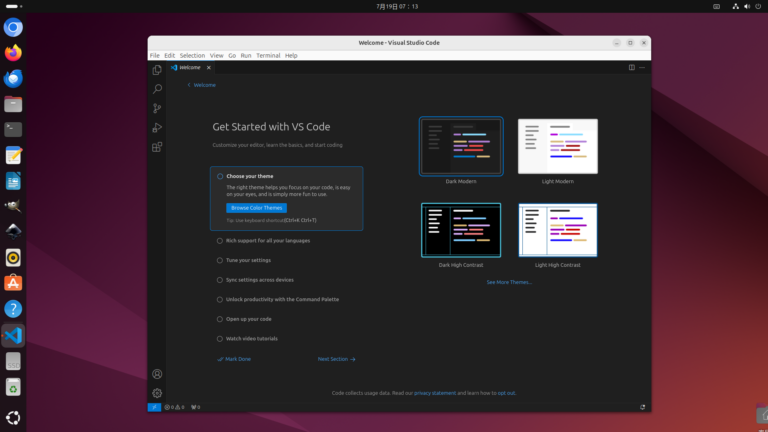The width and height of the screenshot is (768, 432).
Task: Open the clock and calendar in top bar
Action: point(397,6)
